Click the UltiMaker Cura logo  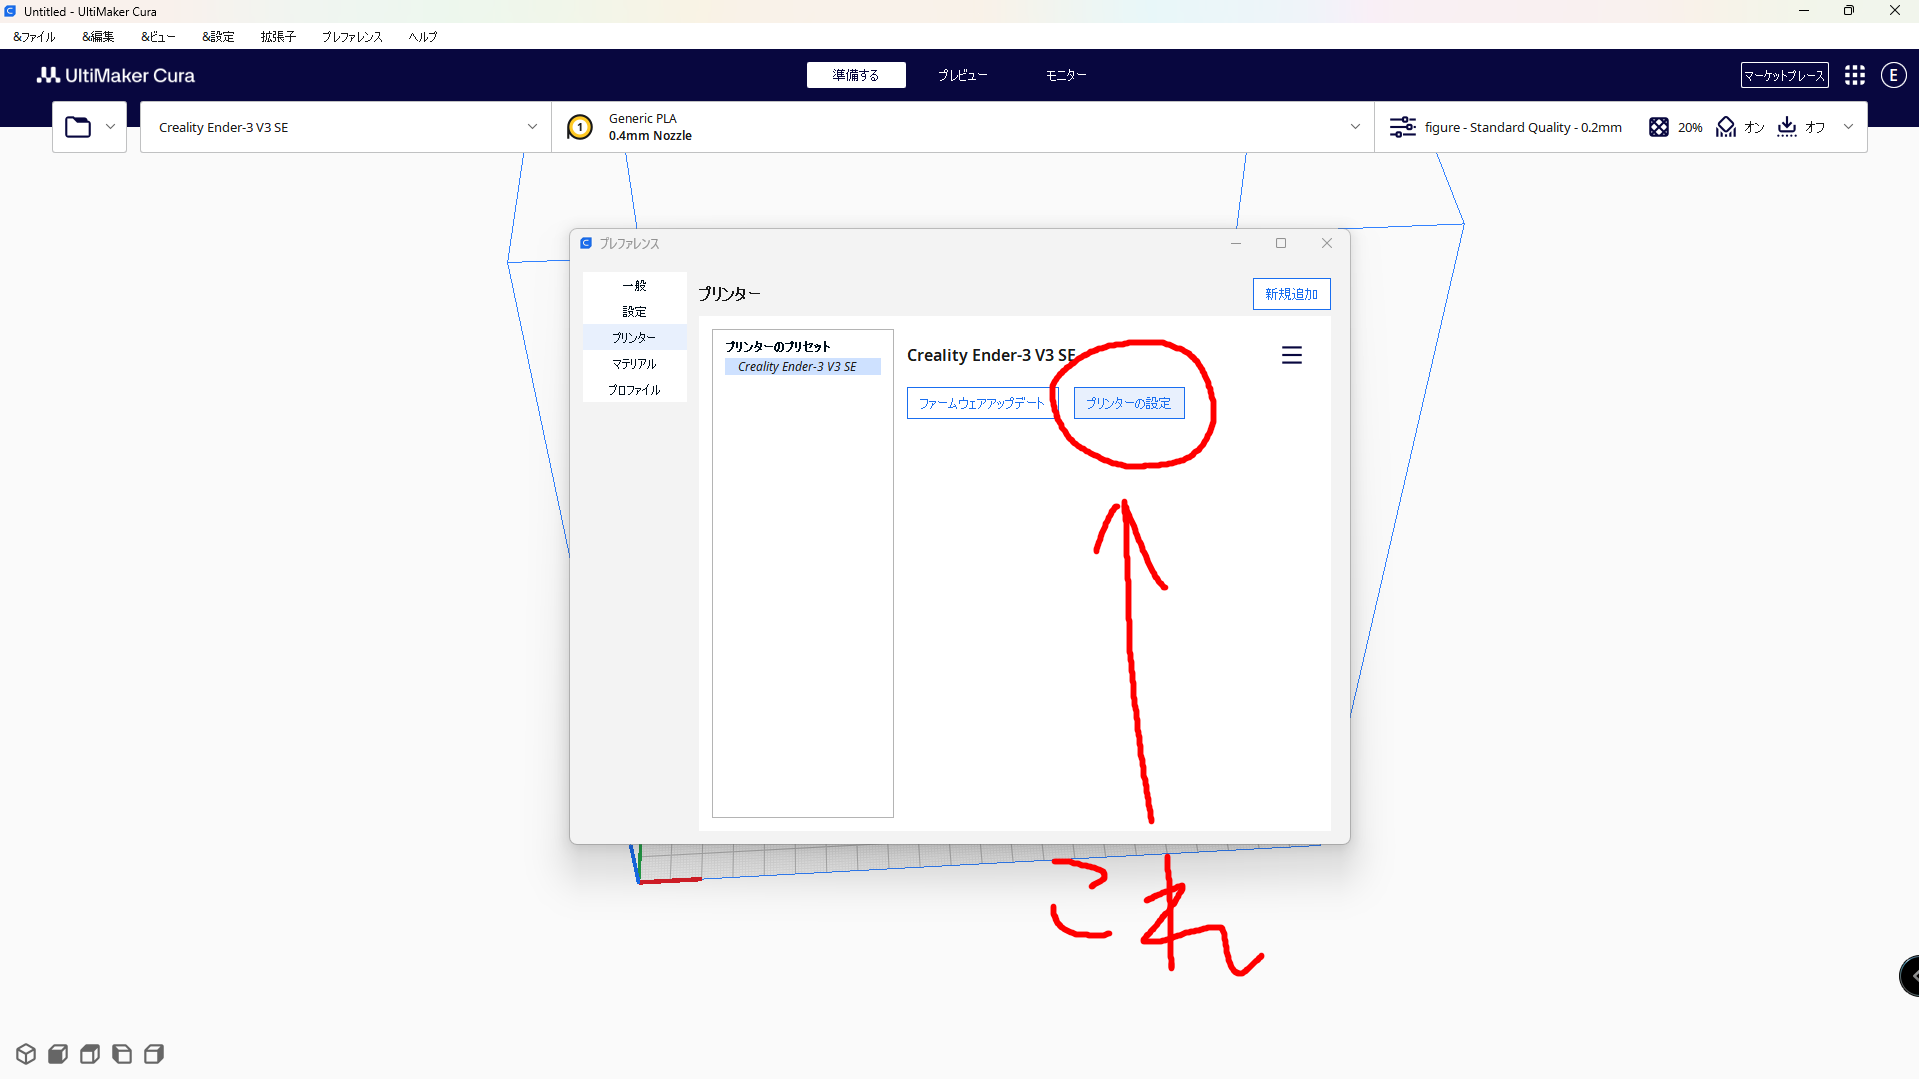tap(116, 75)
